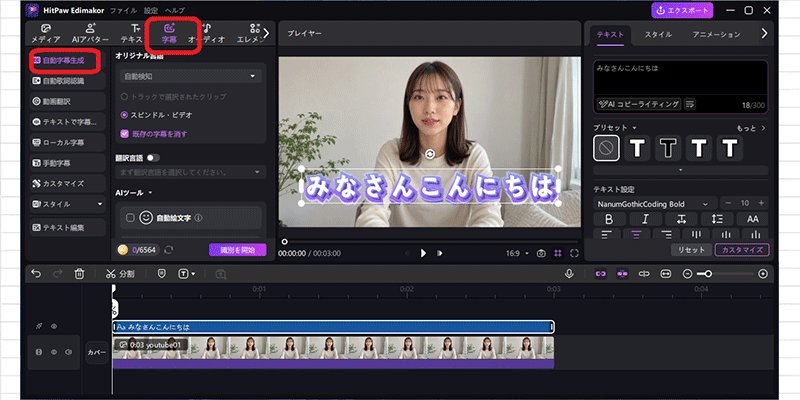Screen dimensions: 800x400
Task: Add a marker with the shield icon
Action: click(x=162, y=274)
